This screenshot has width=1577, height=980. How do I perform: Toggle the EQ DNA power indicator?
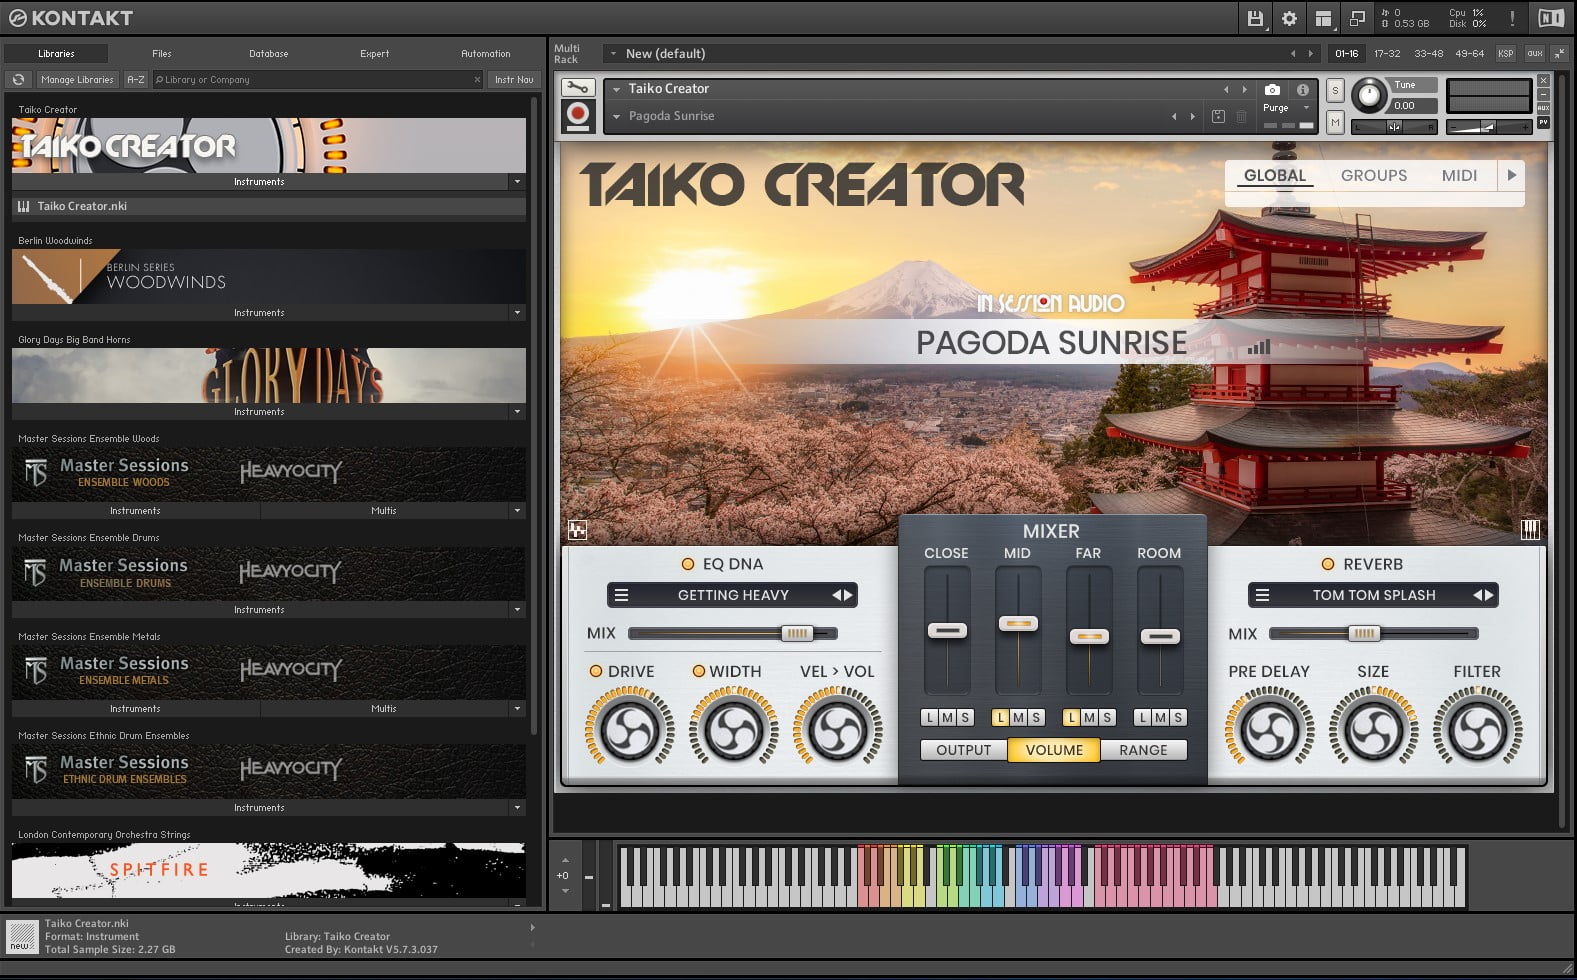click(x=688, y=564)
